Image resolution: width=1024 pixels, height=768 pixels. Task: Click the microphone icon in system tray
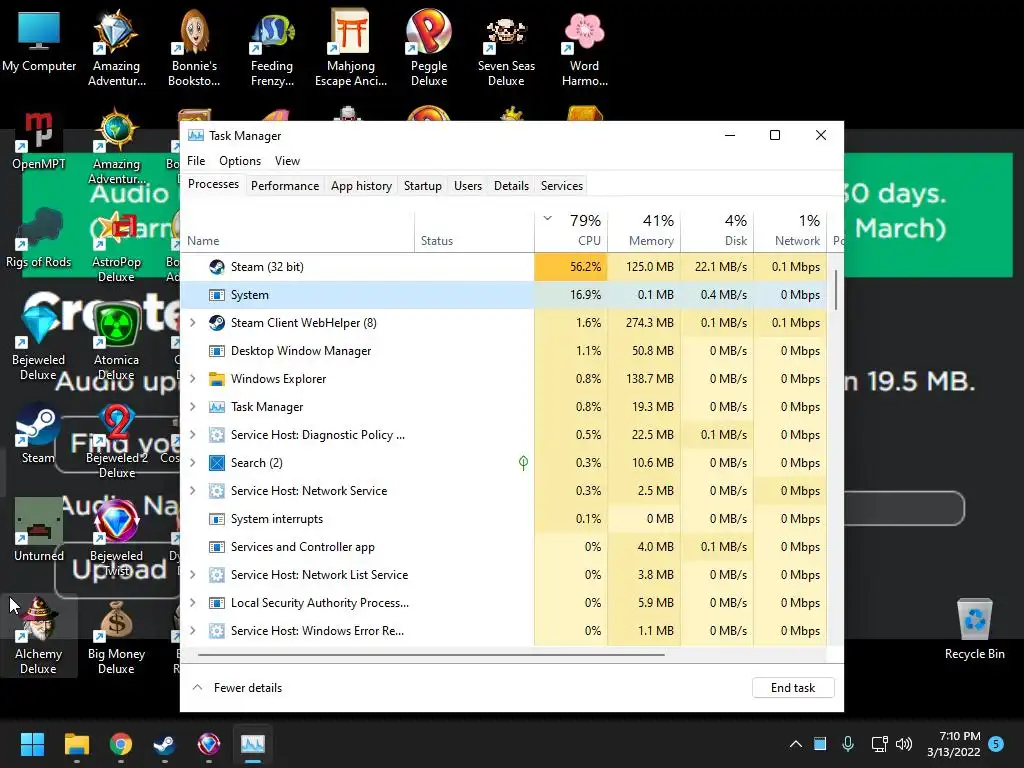(848, 744)
